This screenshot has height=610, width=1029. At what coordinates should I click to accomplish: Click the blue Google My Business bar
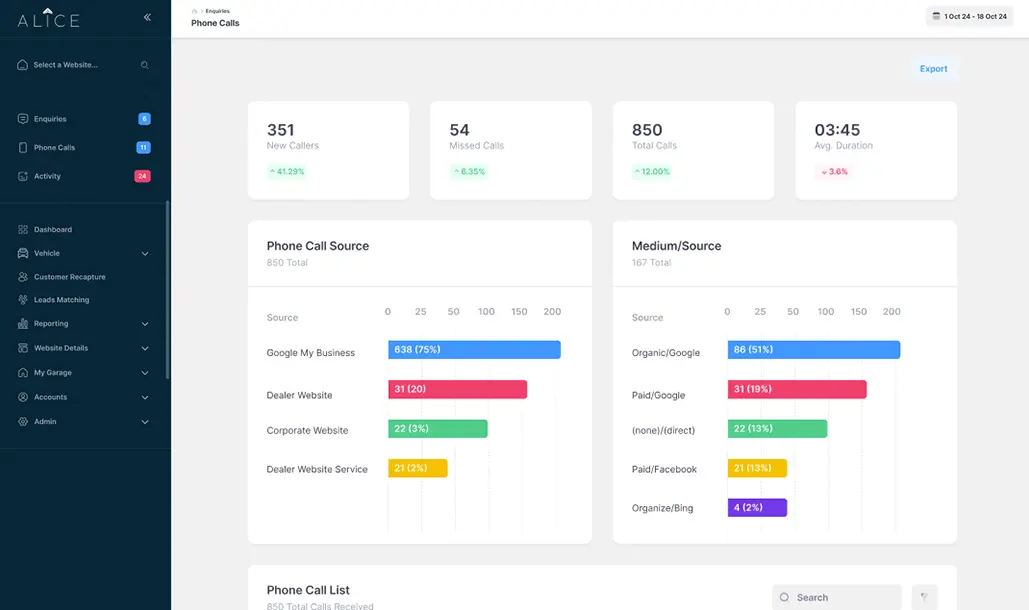click(x=474, y=350)
